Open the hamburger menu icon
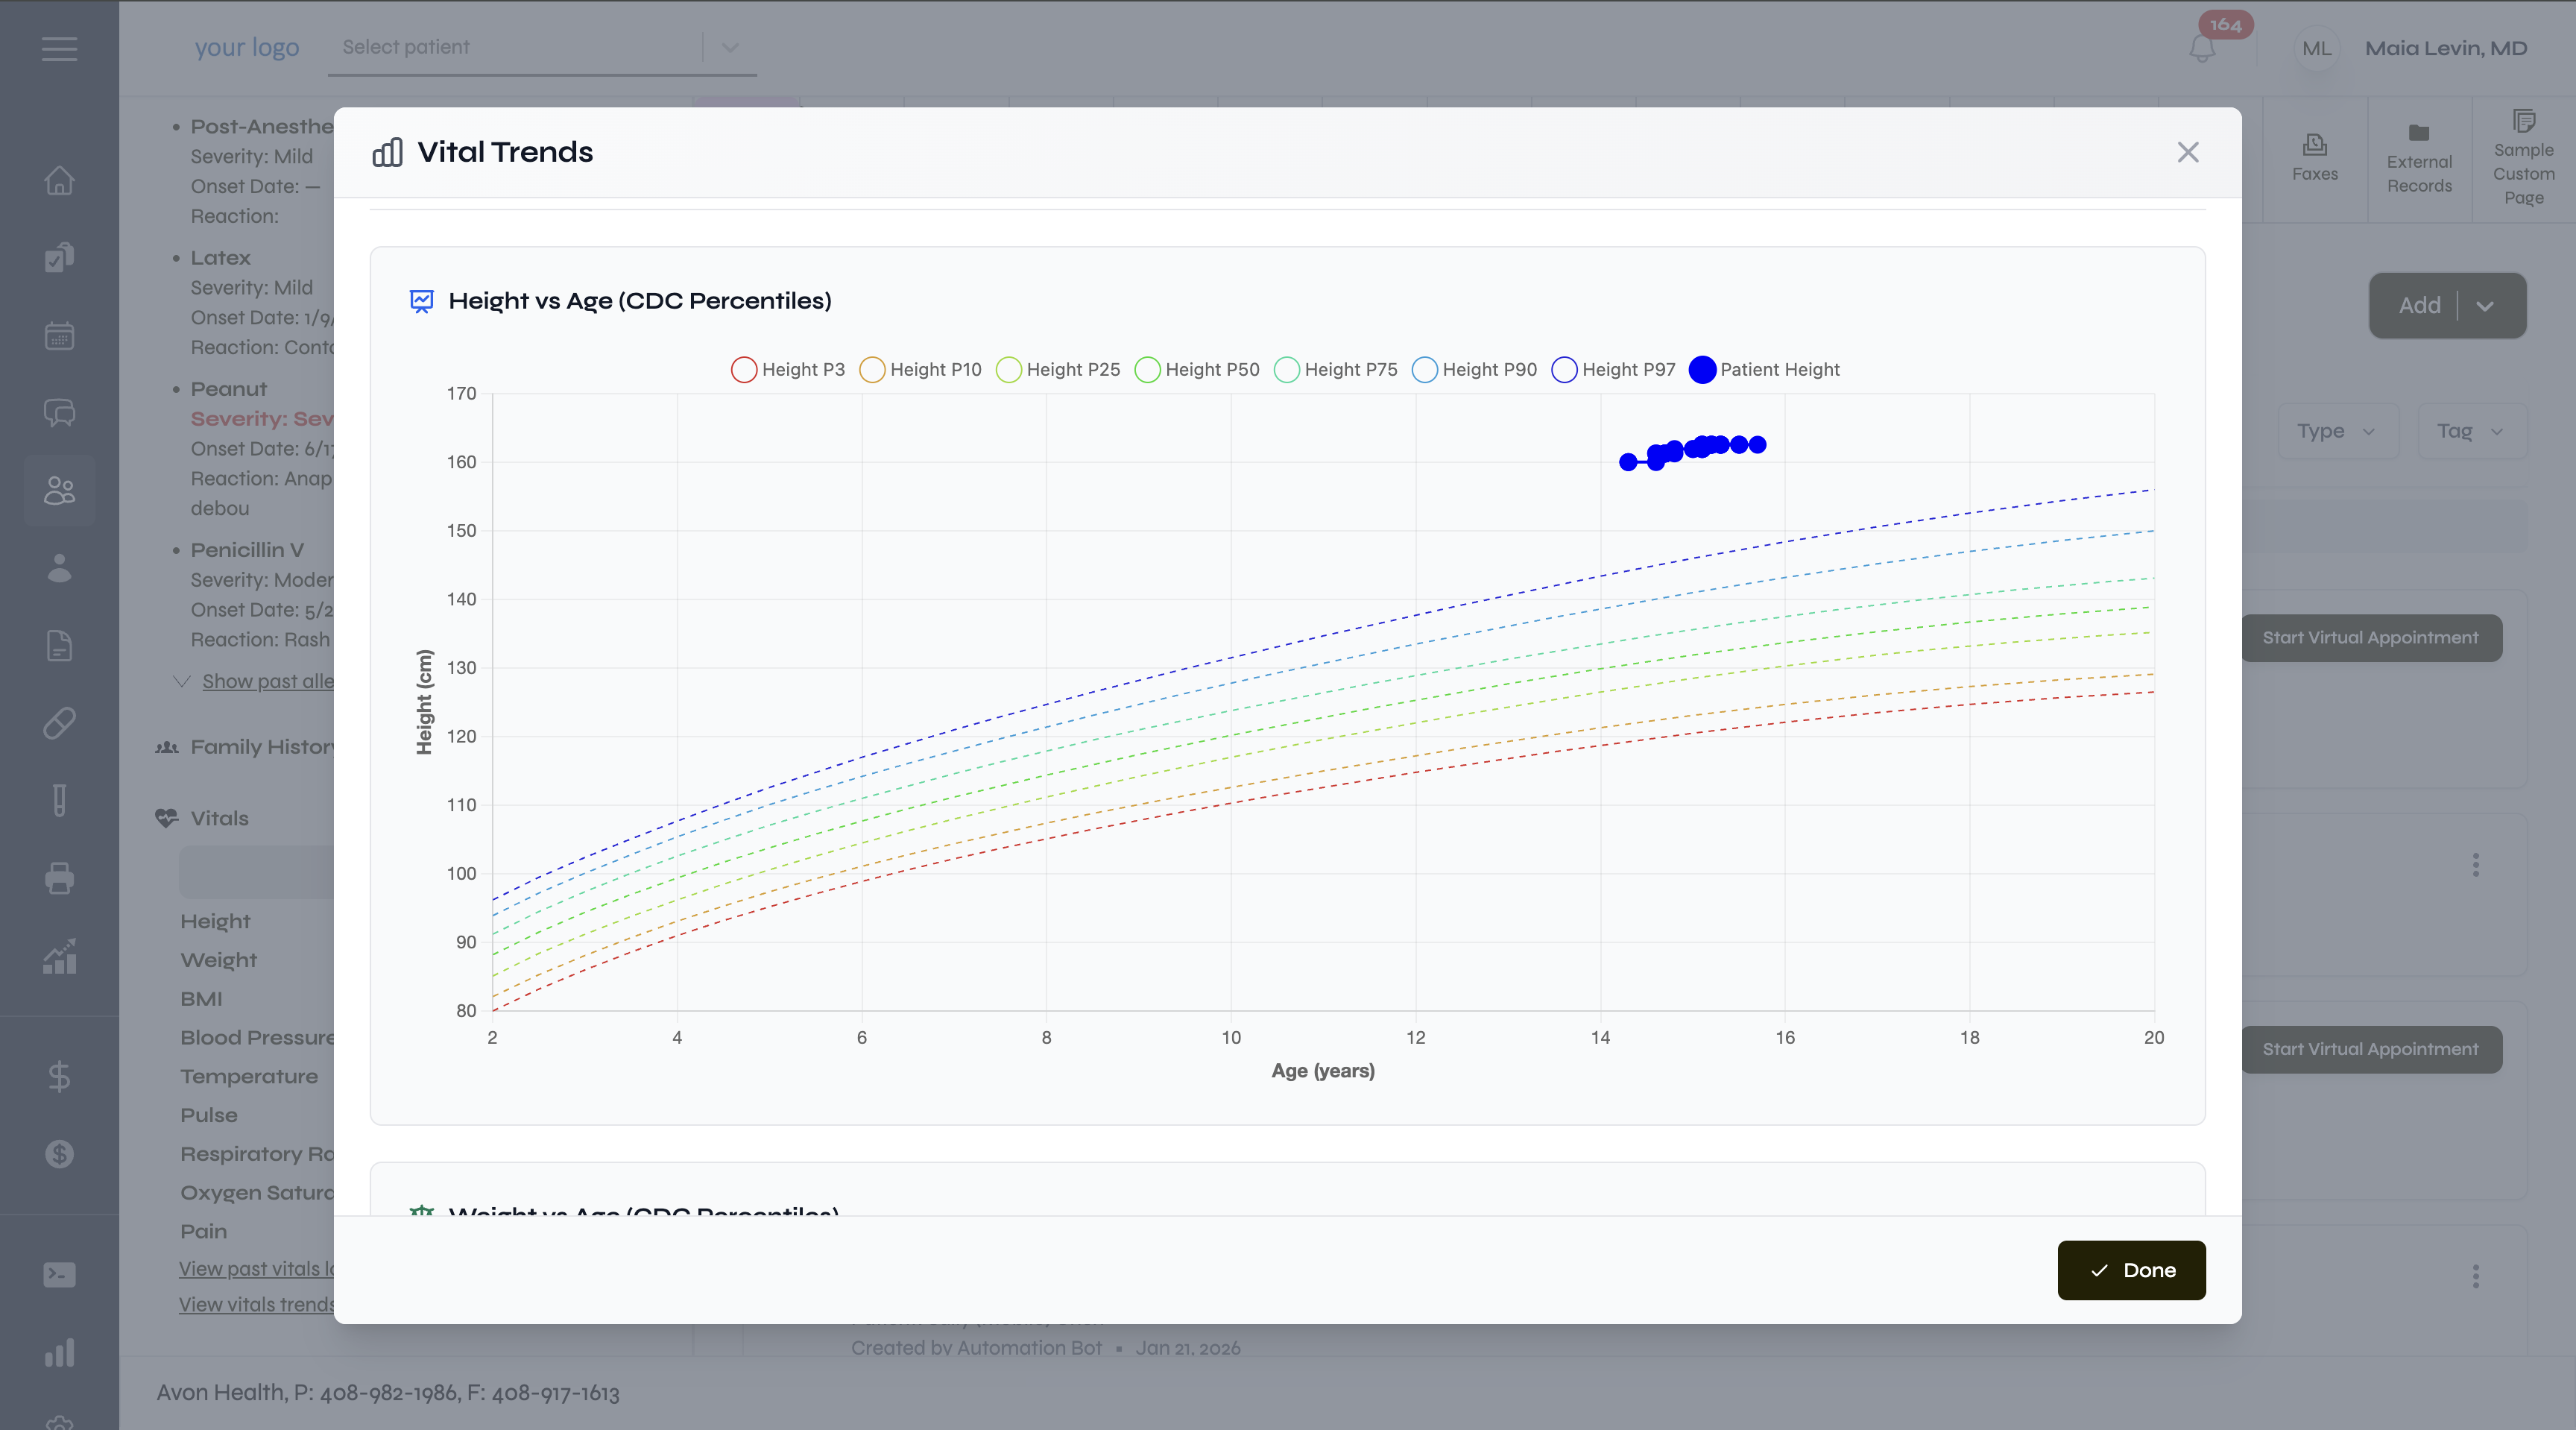This screenshot has width=2576, height=1430. (59, 48)
